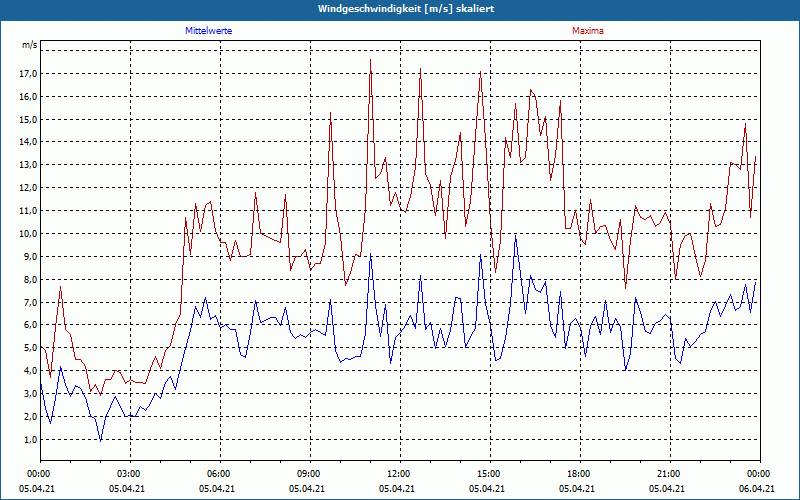Click the 'm/s' unit label
800x500 pixels.
pyautogui.click(x=30, y=45)
